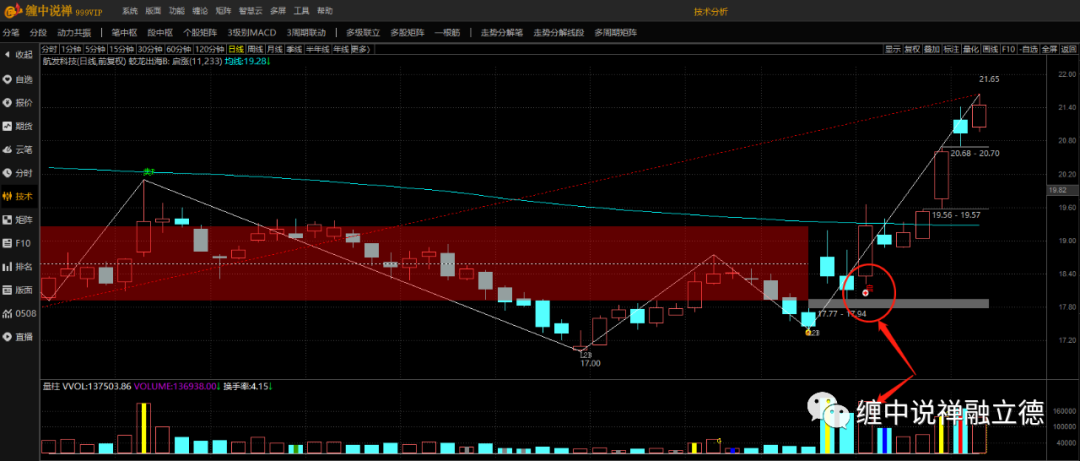Switch to 15分钟 period tab
Screen dimensions: 1080x461
pyautogui.click(x=121, y=49)
